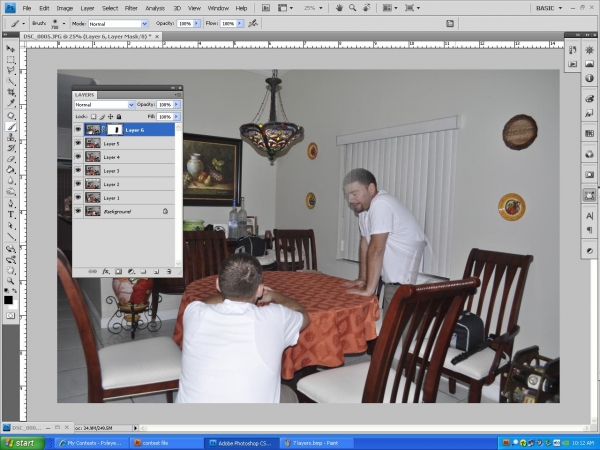Open the File menu
600x450 pixels.
tap(27, 8)
